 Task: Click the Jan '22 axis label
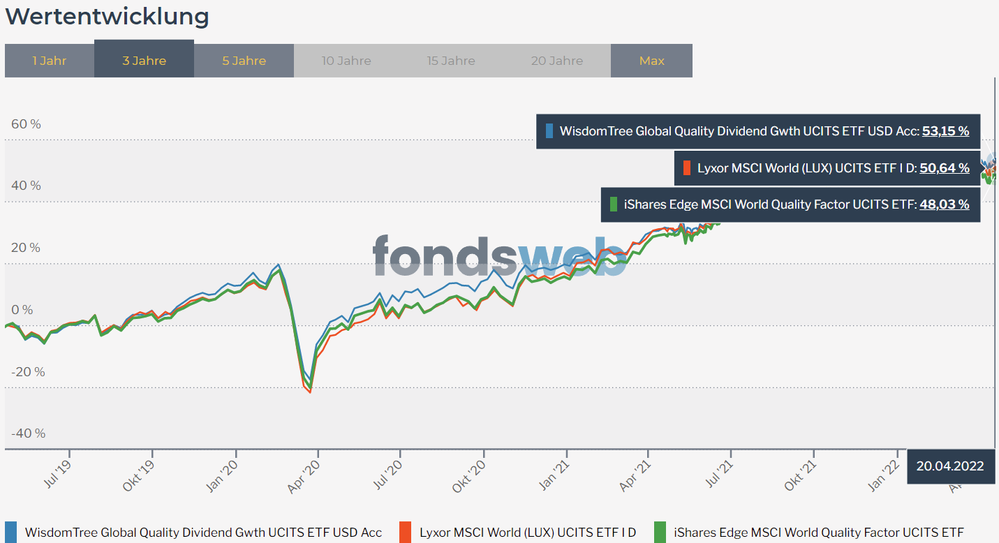pyautogui.click(x=884, y=476)
